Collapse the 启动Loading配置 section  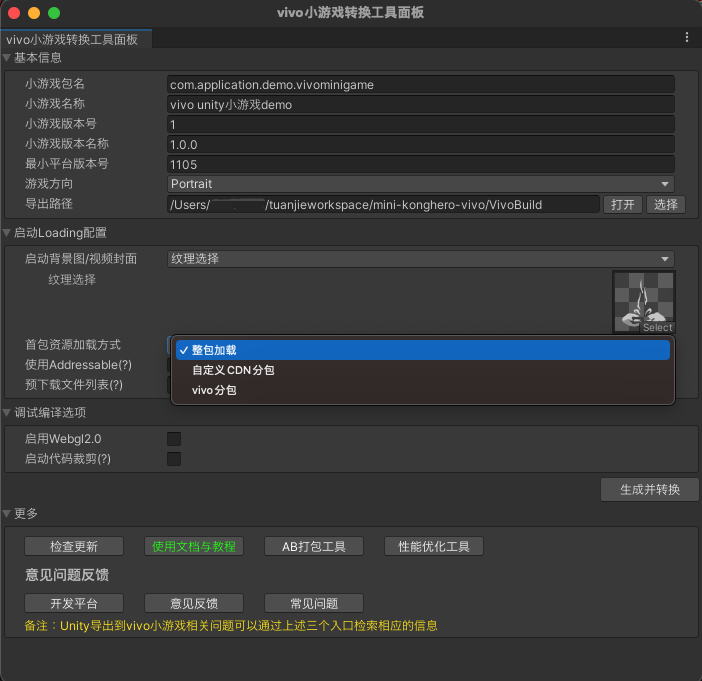pos(9,233)
